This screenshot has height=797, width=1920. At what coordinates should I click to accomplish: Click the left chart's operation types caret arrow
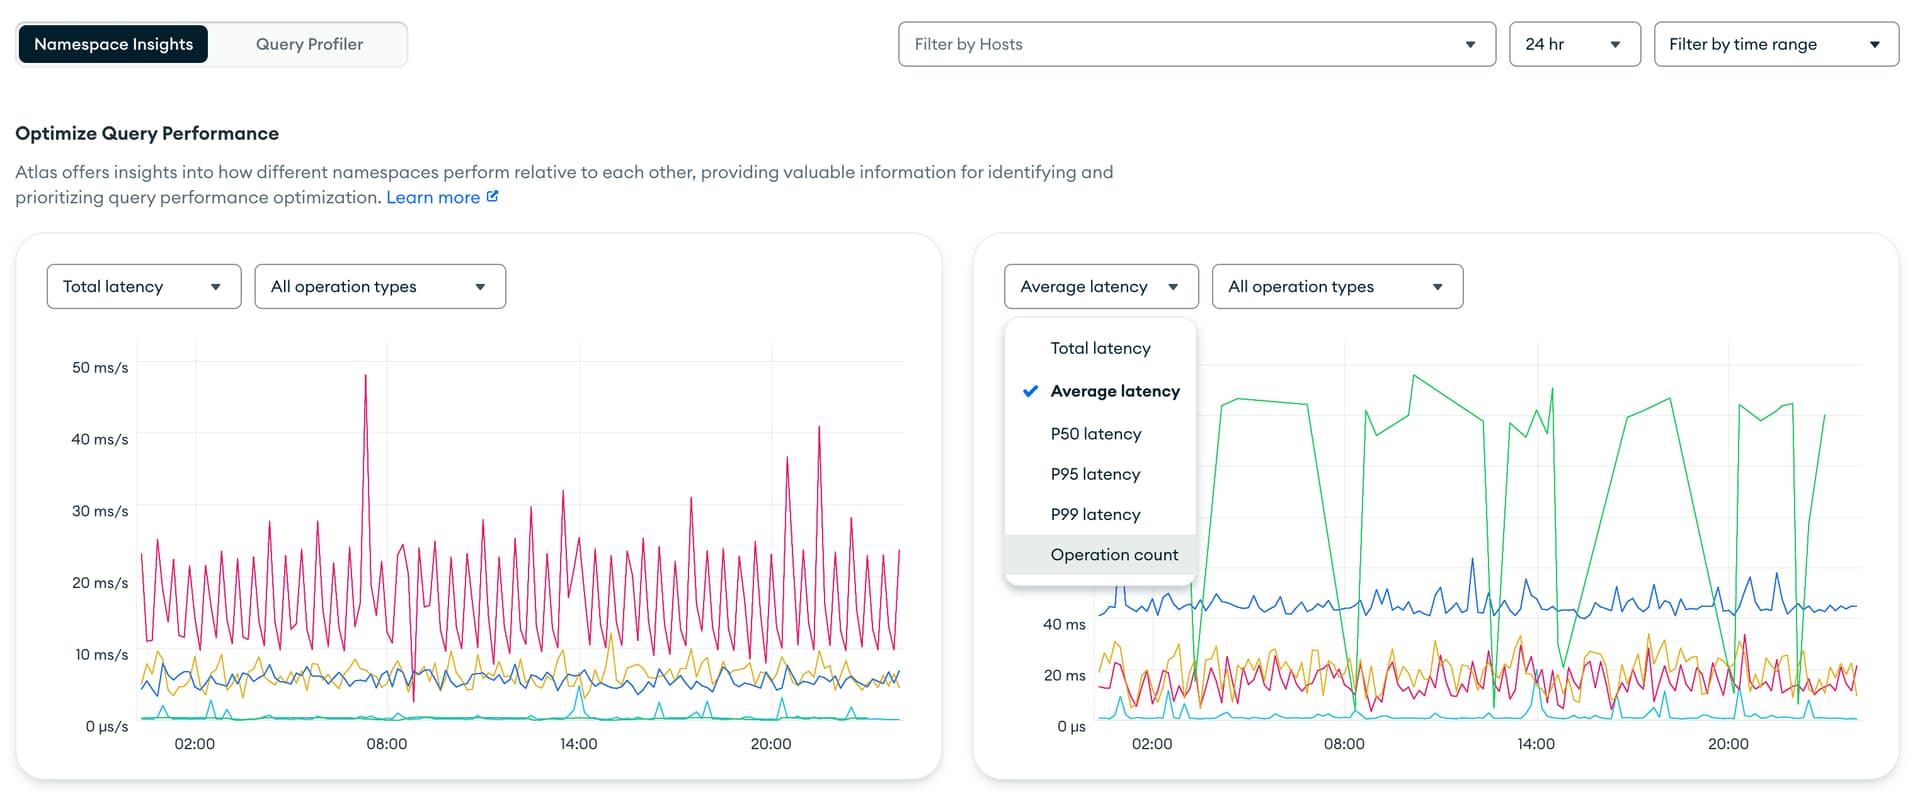coord(480,287)
